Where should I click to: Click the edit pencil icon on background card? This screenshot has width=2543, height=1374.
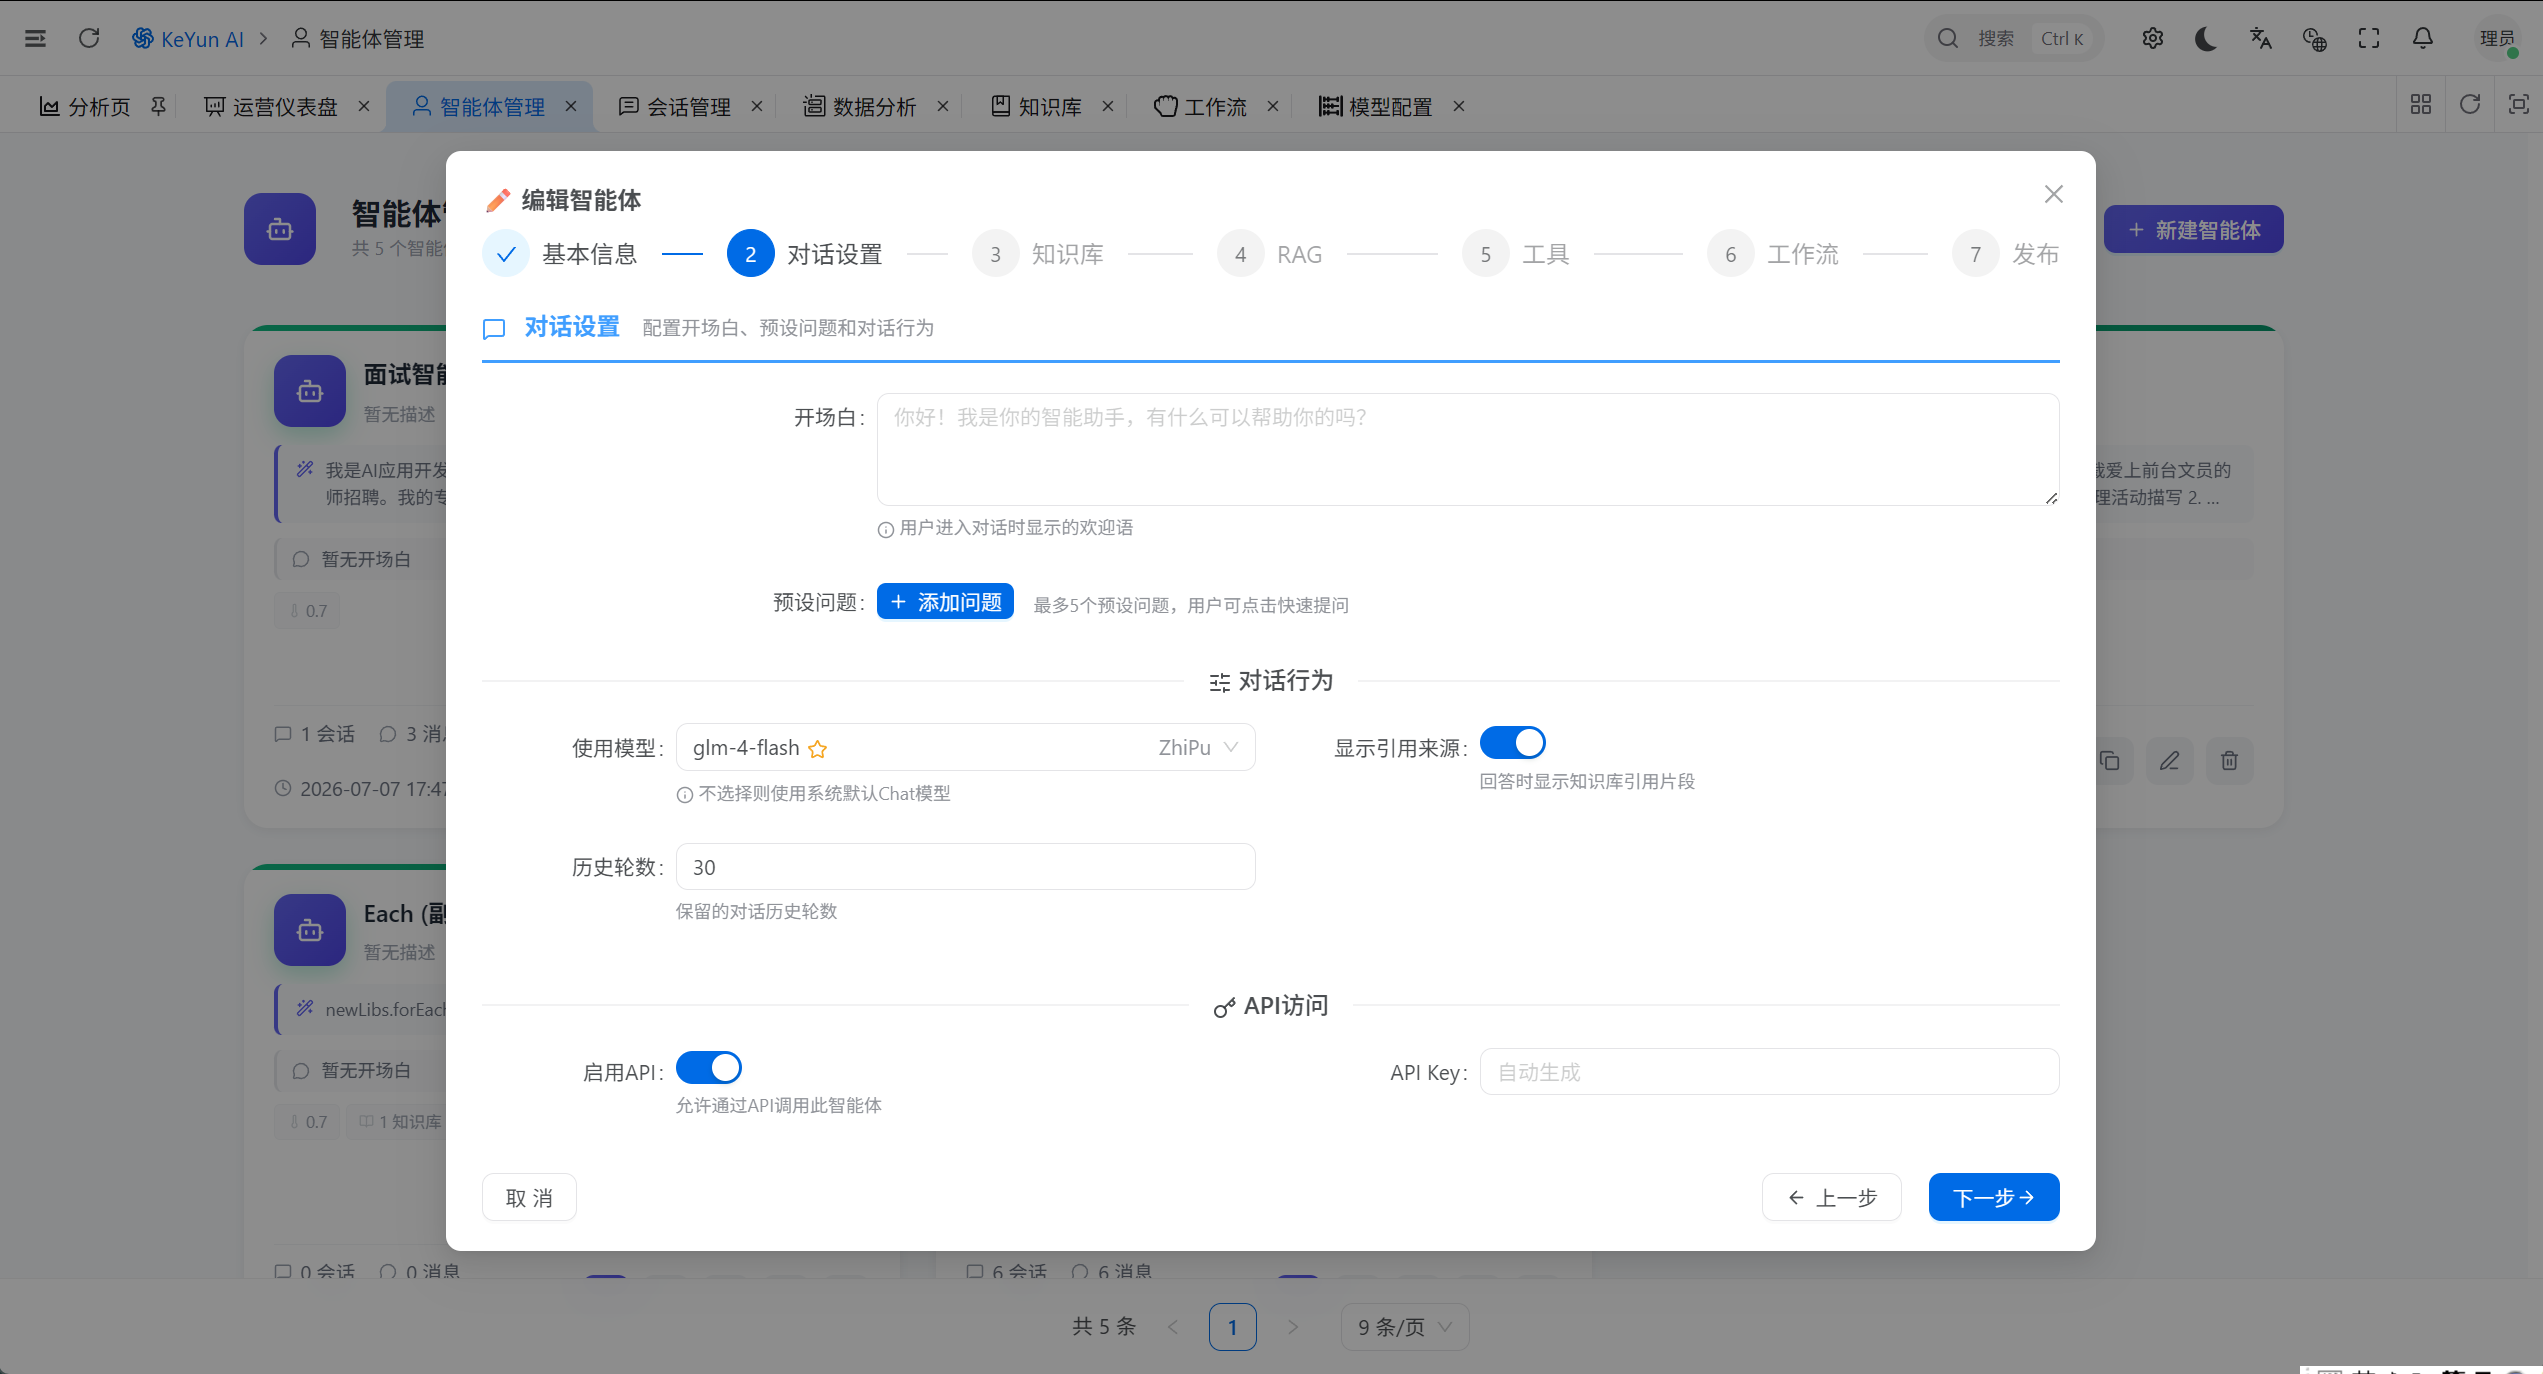pos(2169,761)
